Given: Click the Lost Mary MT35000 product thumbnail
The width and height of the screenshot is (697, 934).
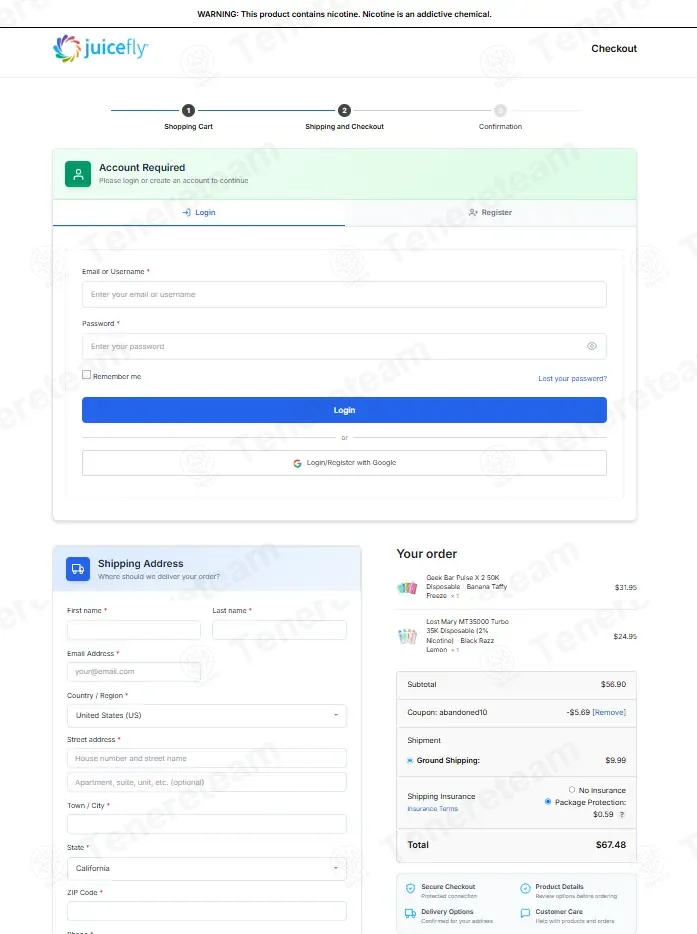Looking at the screenshot, I should 407,636.
